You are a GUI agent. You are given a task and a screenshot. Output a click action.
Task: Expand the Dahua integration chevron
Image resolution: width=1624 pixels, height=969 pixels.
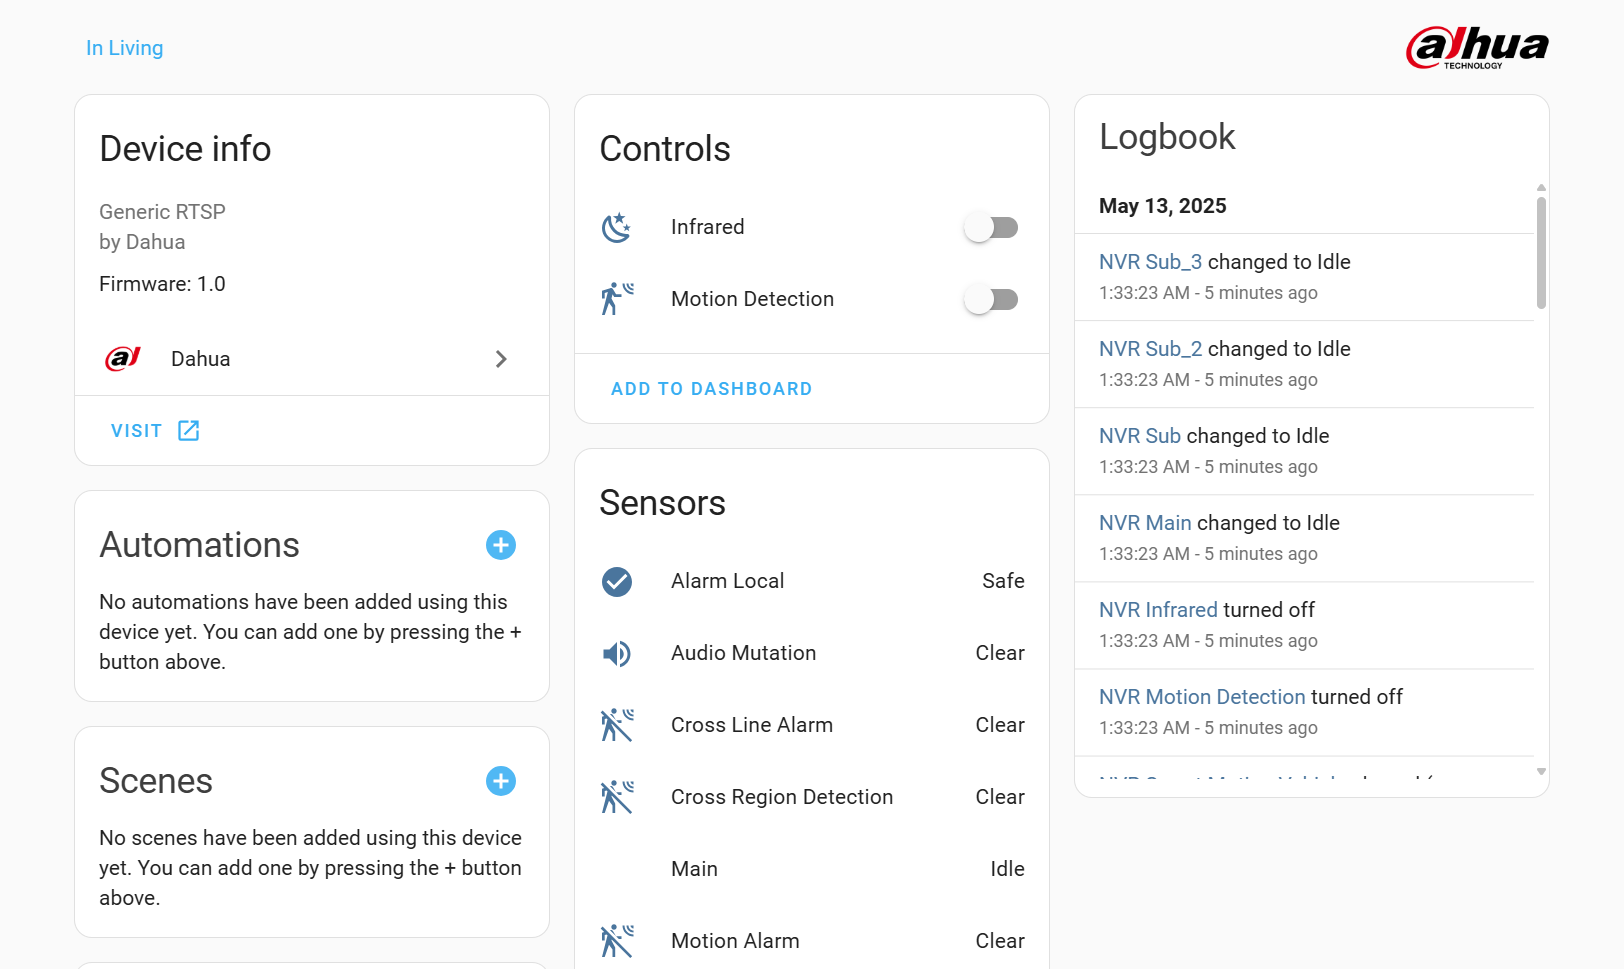click(x=501, y=359)
